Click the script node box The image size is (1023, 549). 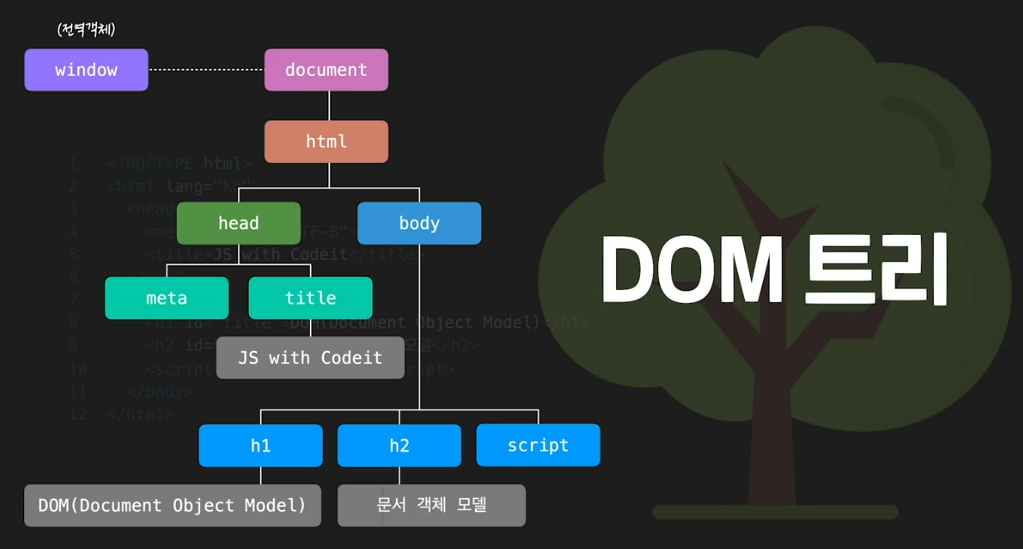[x=538, y=446]
